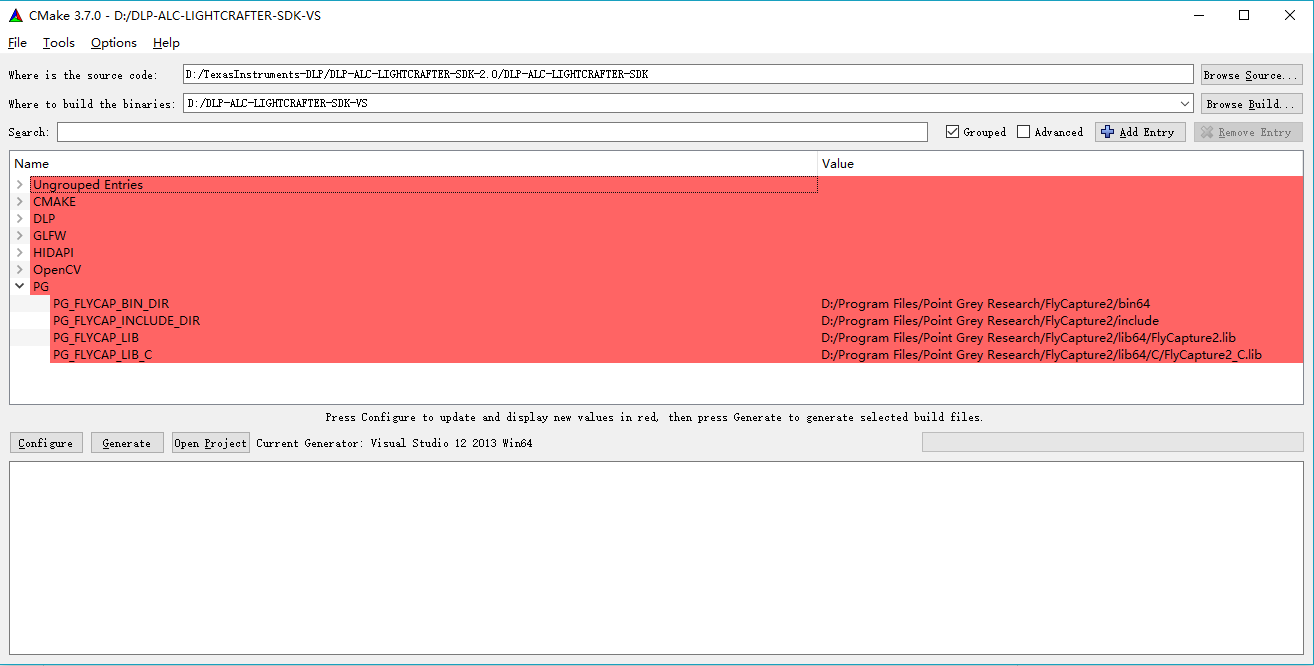Screen dimensions: 1314x666
Task: Expand the DLP group arrow
Action: pos(20,219)
